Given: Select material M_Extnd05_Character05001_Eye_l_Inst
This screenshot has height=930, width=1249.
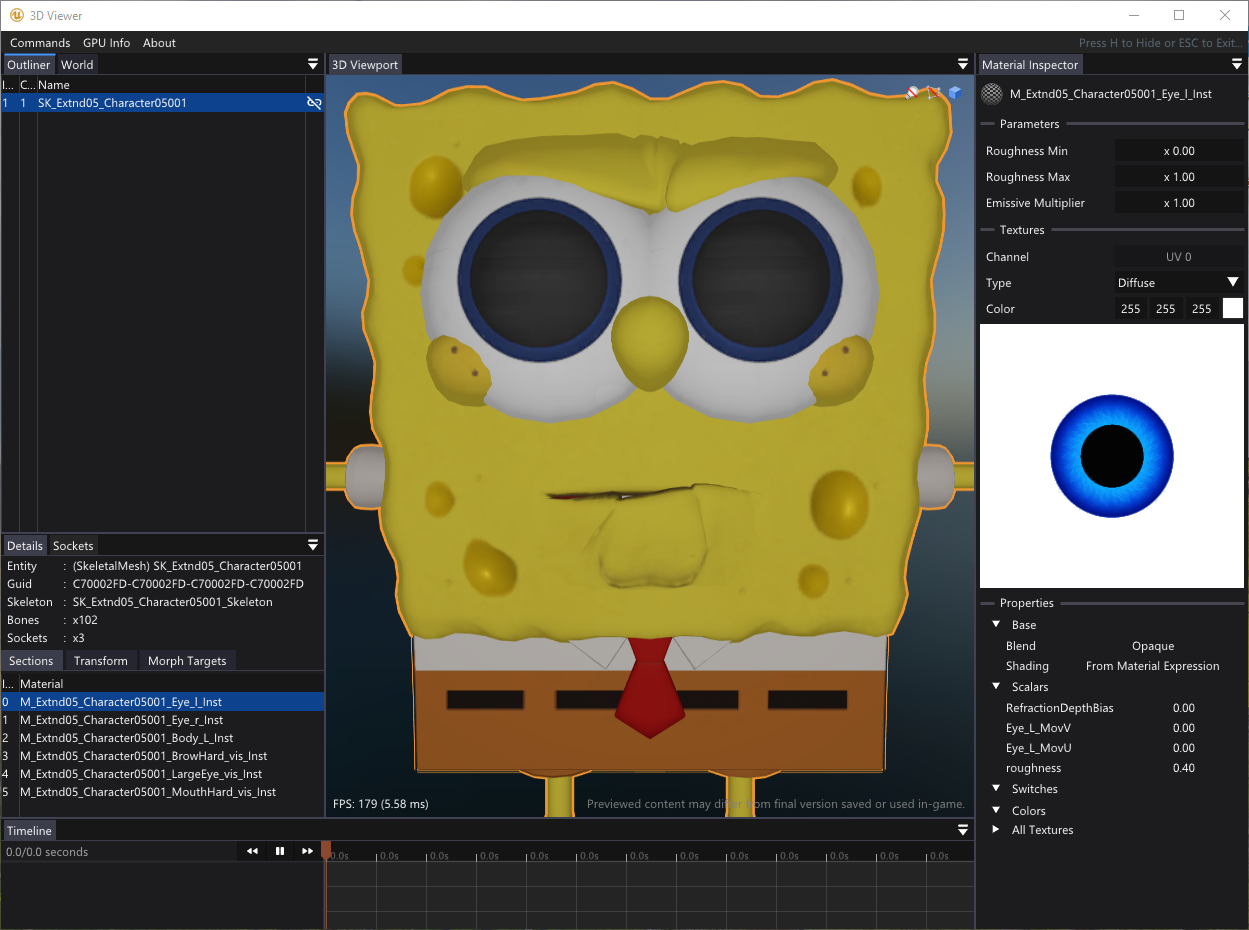Looking at the screenshot, I should pyautogui.click(x=162, y=702).
